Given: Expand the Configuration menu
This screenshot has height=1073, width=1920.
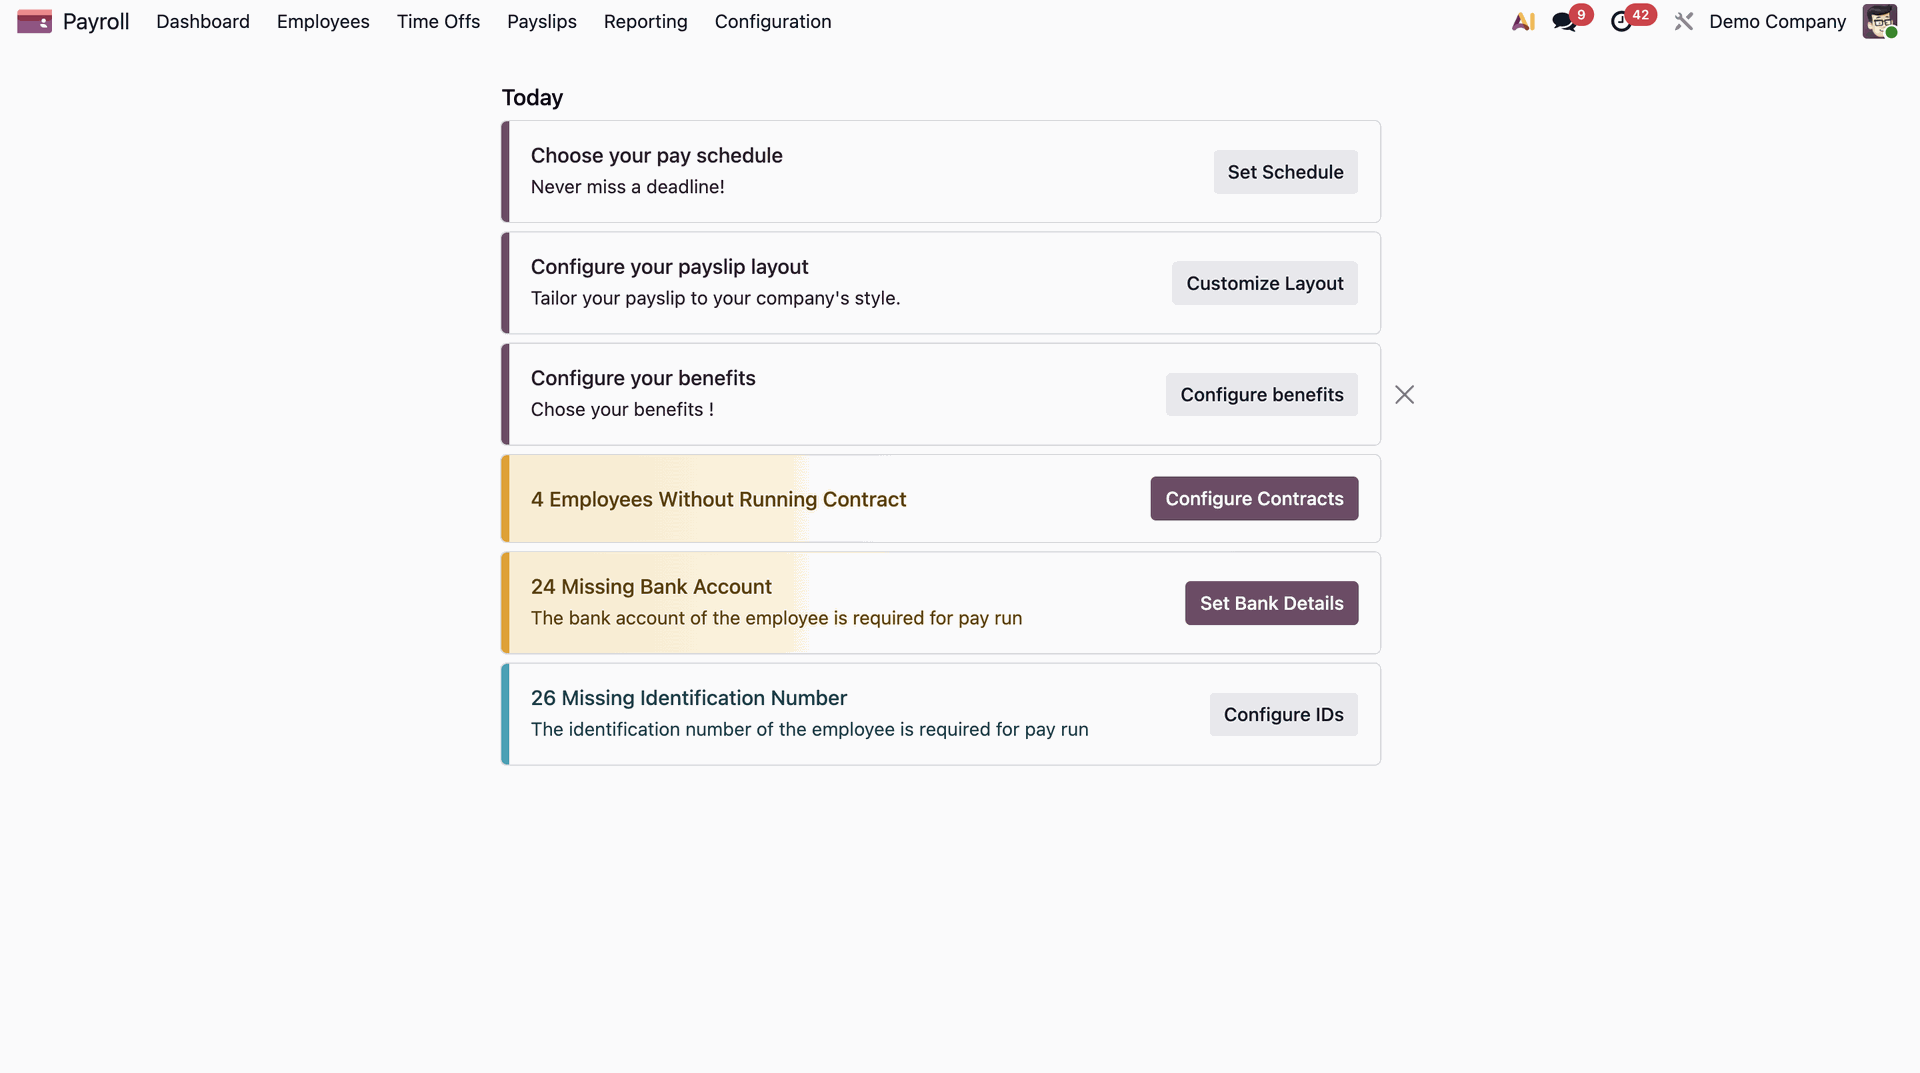Looking at the screenshot, I should pyautogui.click(x=773, y=21).
